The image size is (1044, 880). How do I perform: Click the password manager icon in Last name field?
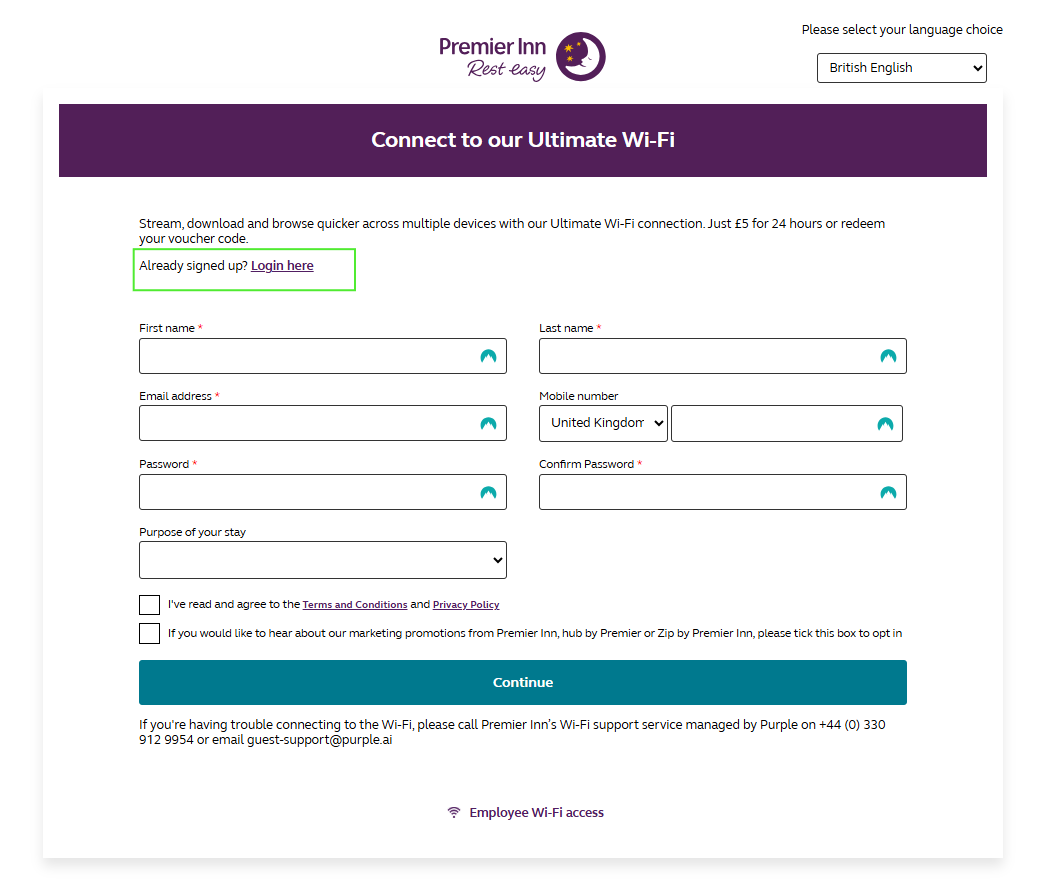click(x=888, y=356)
